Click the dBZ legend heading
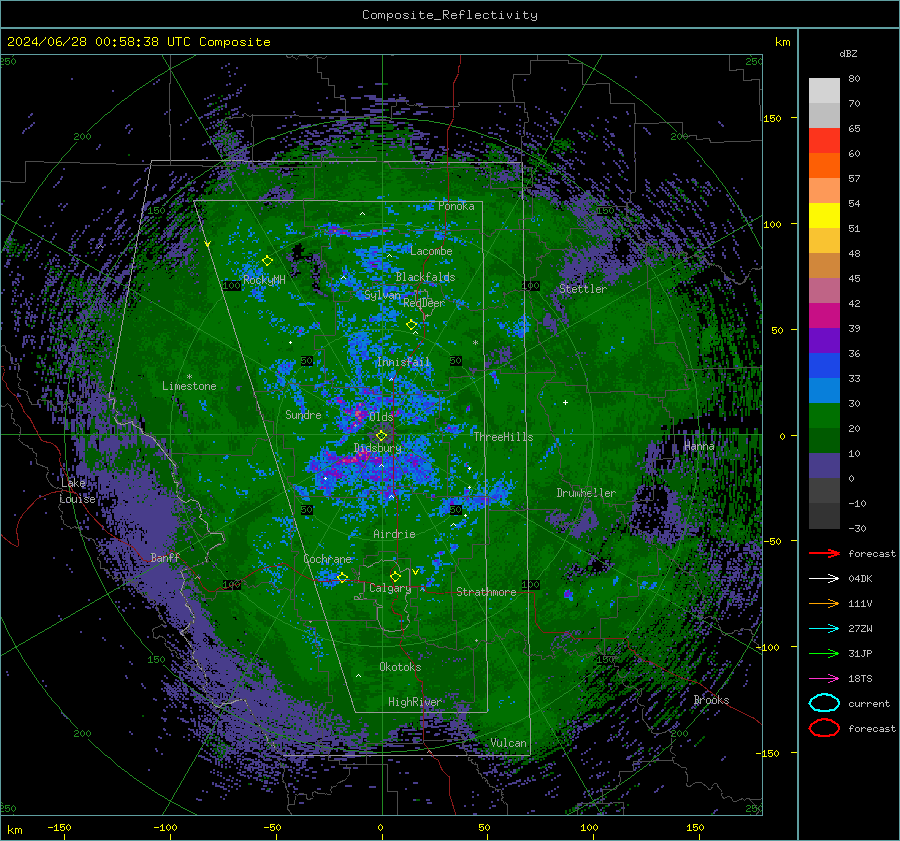 click(x=848, y=53)
